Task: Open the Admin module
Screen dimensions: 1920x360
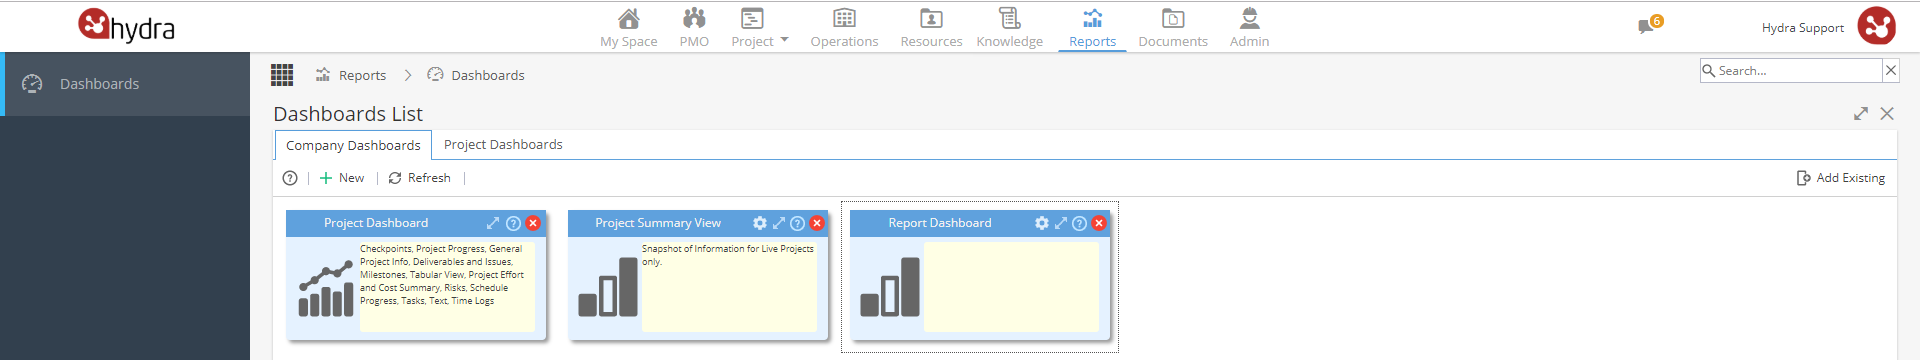Action: 1249,28
